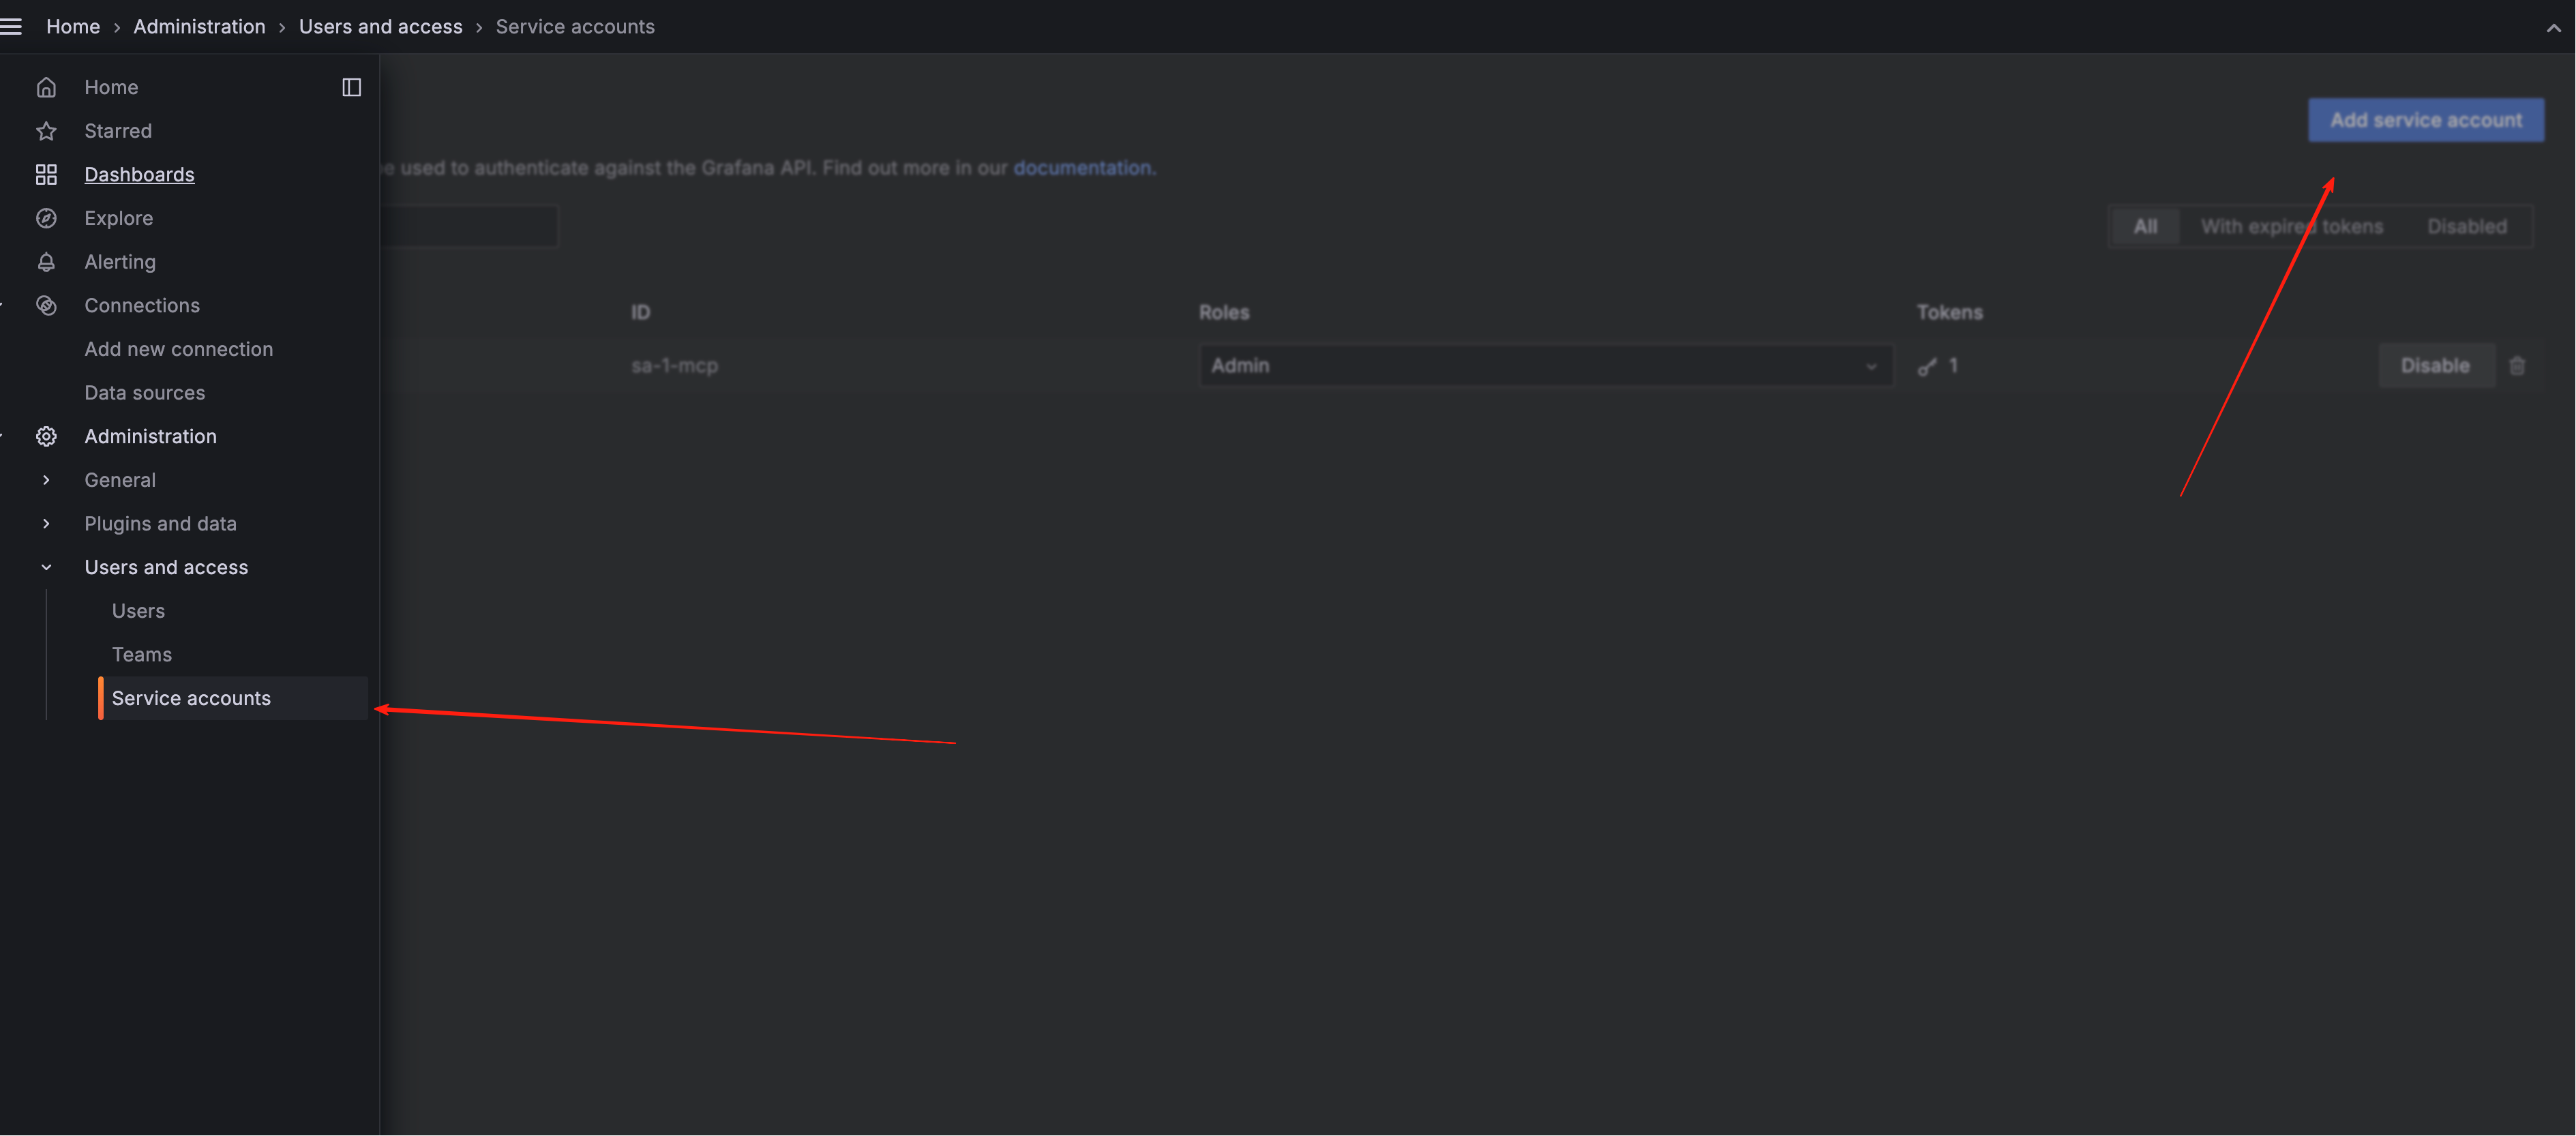
Task: Open Data sources in the sidebar
Action: tap(144, 393)
